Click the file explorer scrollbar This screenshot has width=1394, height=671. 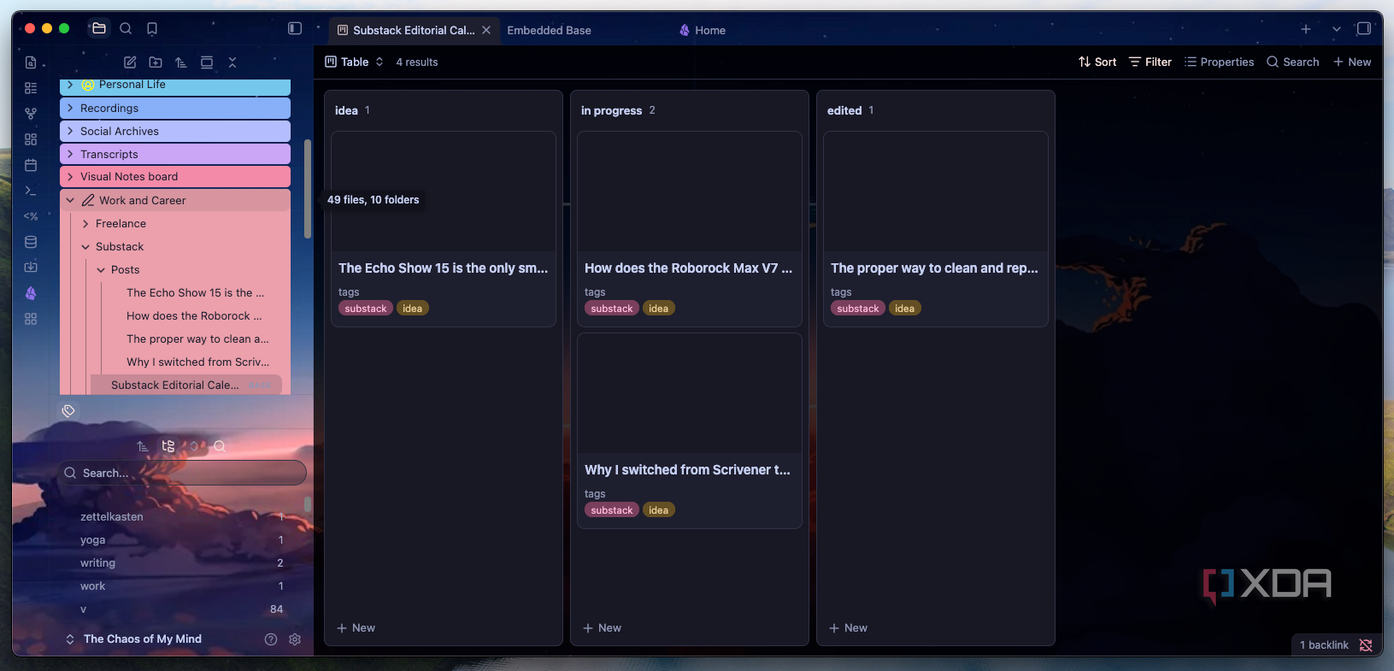(x=307, y=188)
